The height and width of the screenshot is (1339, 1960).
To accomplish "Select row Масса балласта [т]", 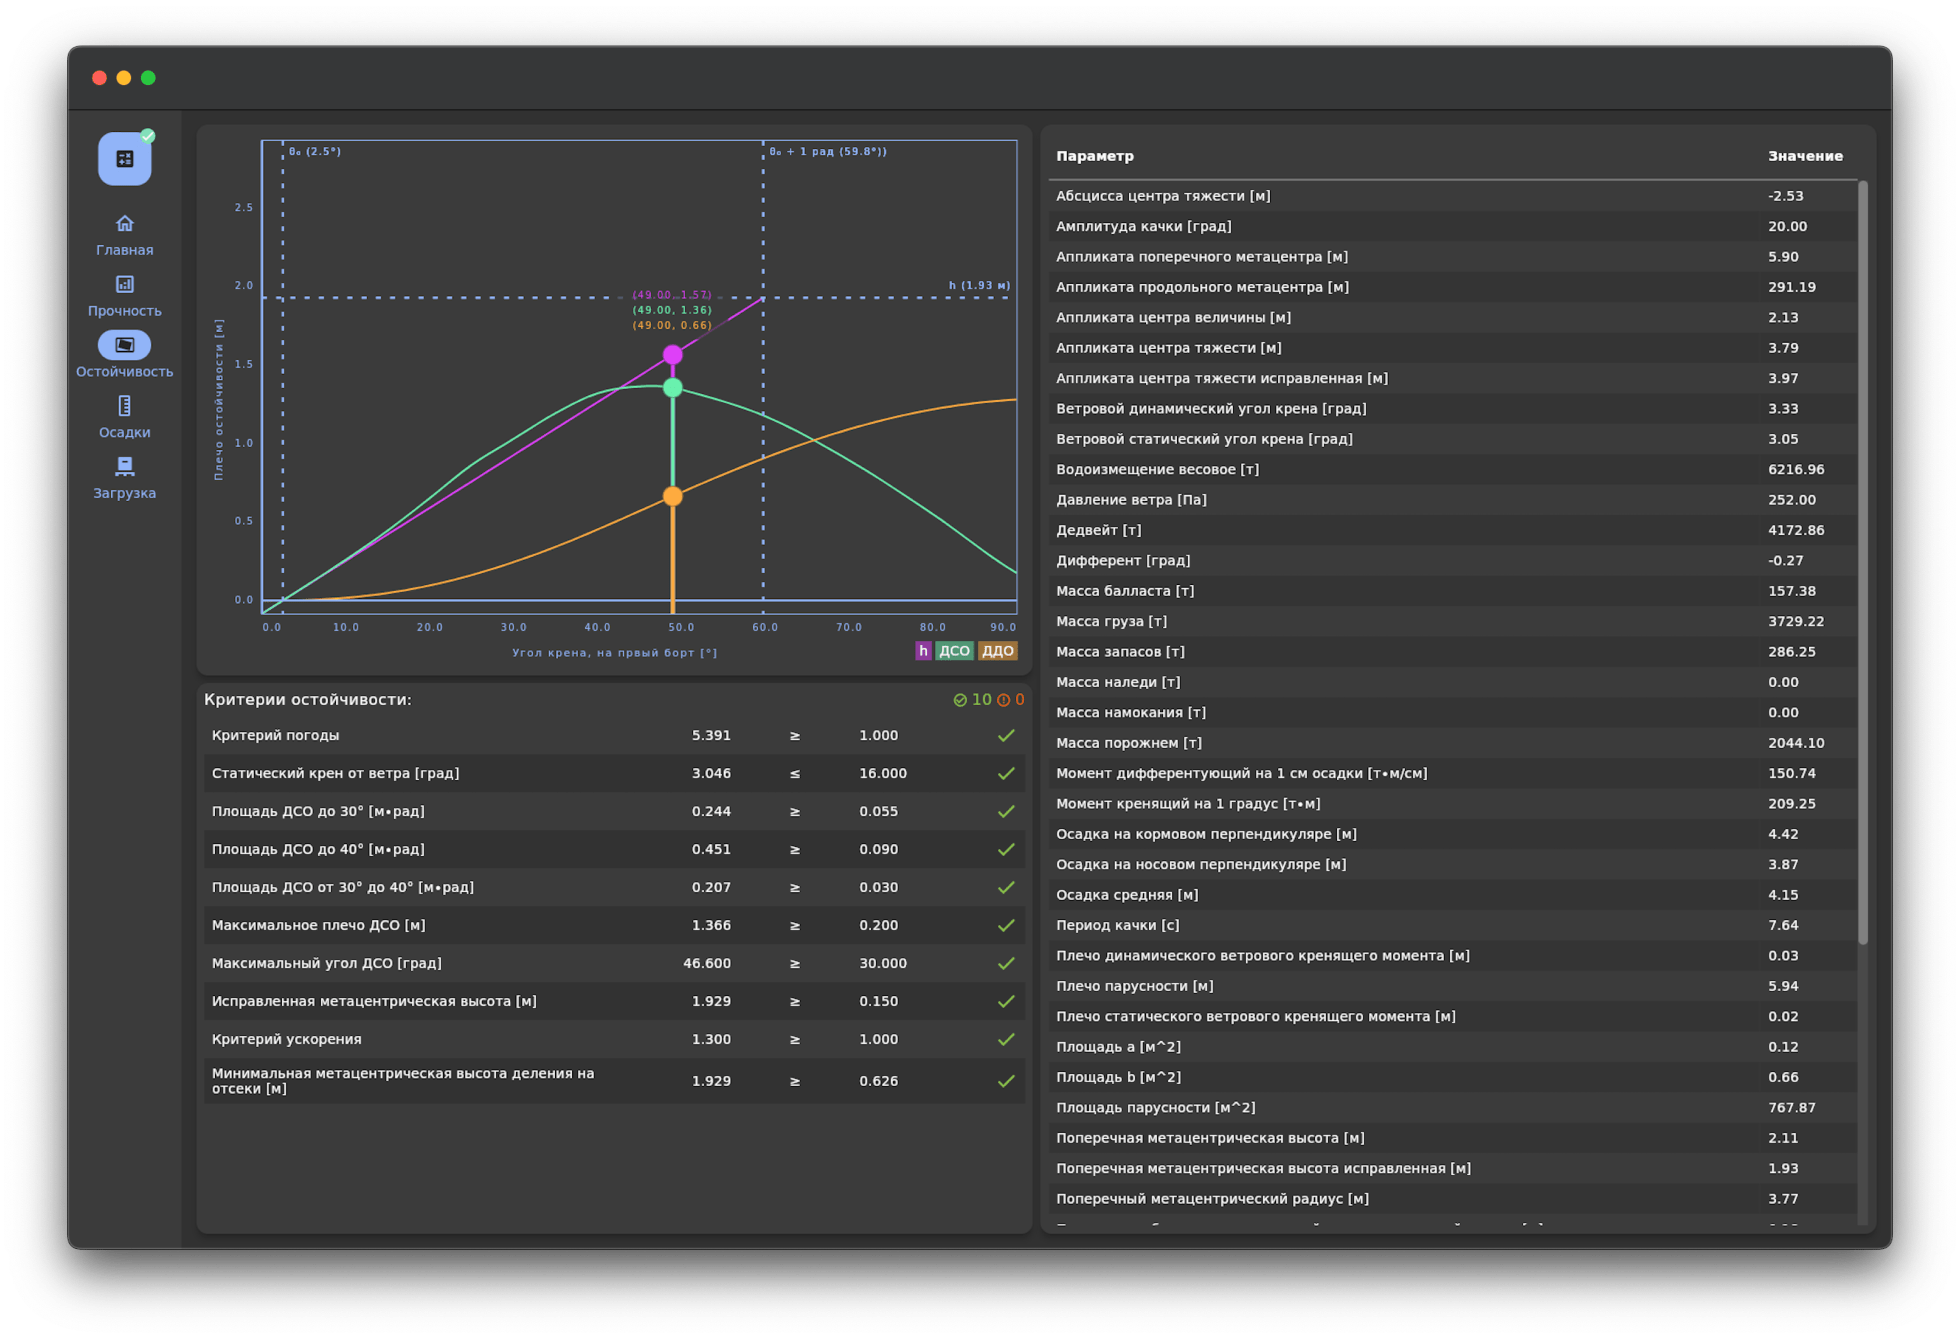I will (x=1452, y=591).
